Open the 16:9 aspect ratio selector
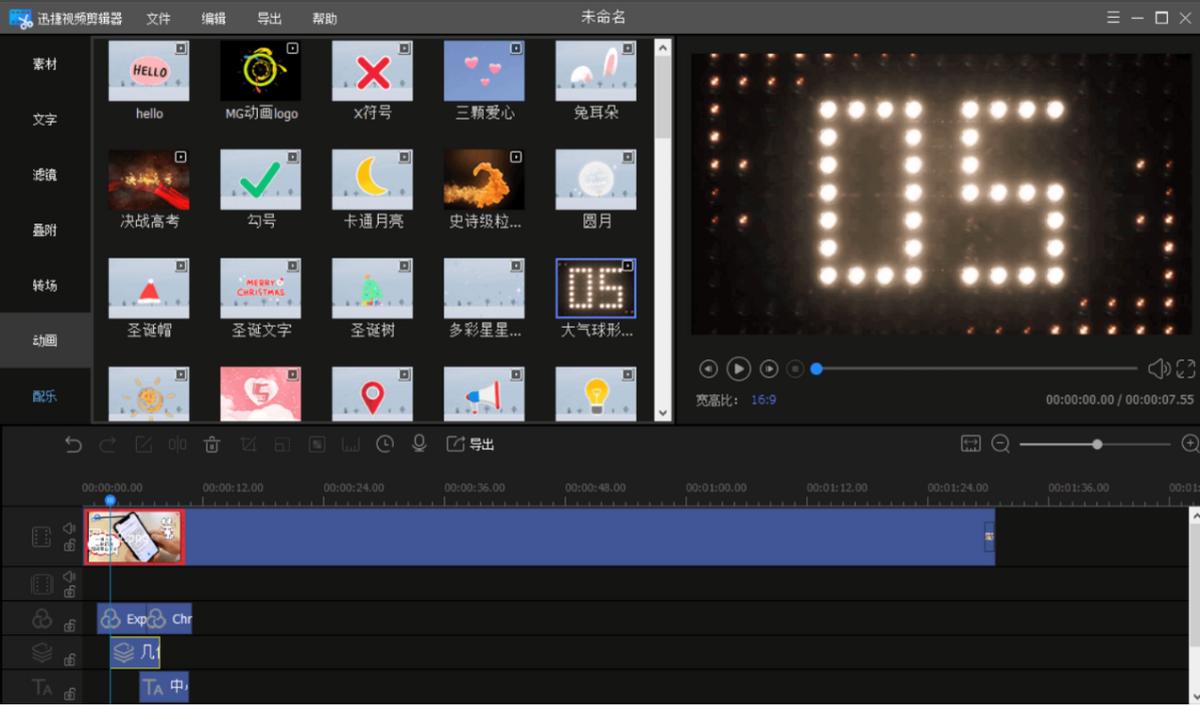 (x=764, y=400)
